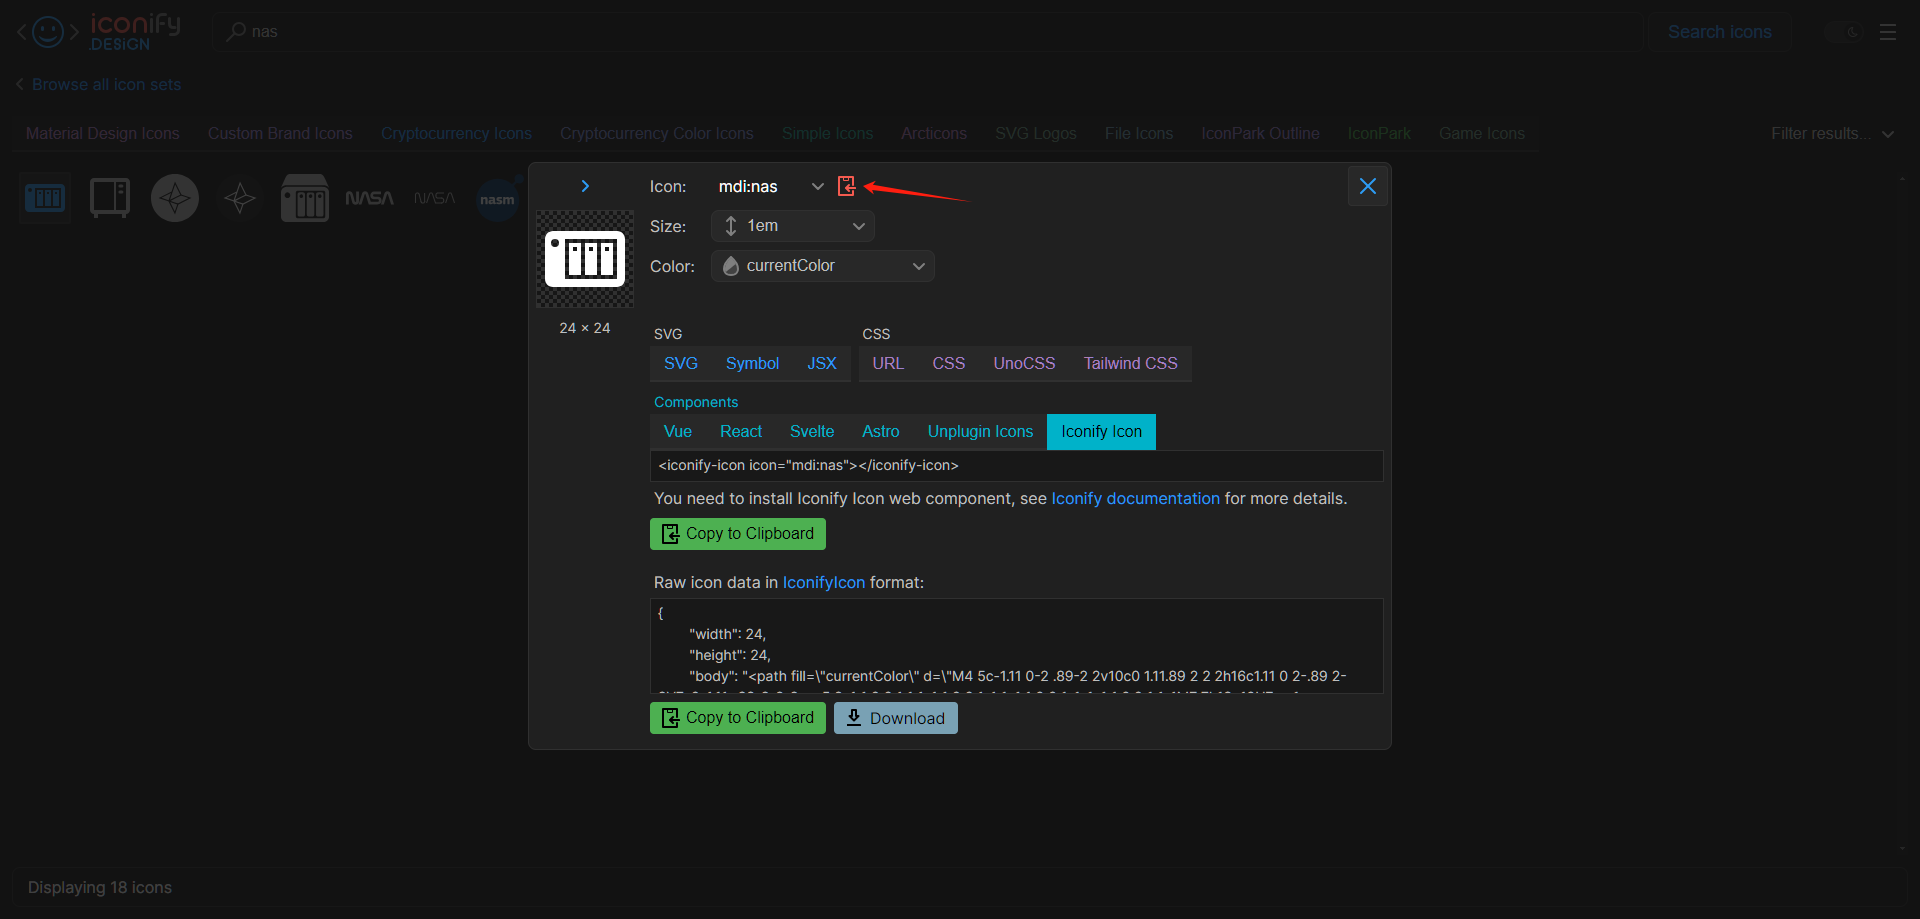Open the IconifyIcon format link

823,583
